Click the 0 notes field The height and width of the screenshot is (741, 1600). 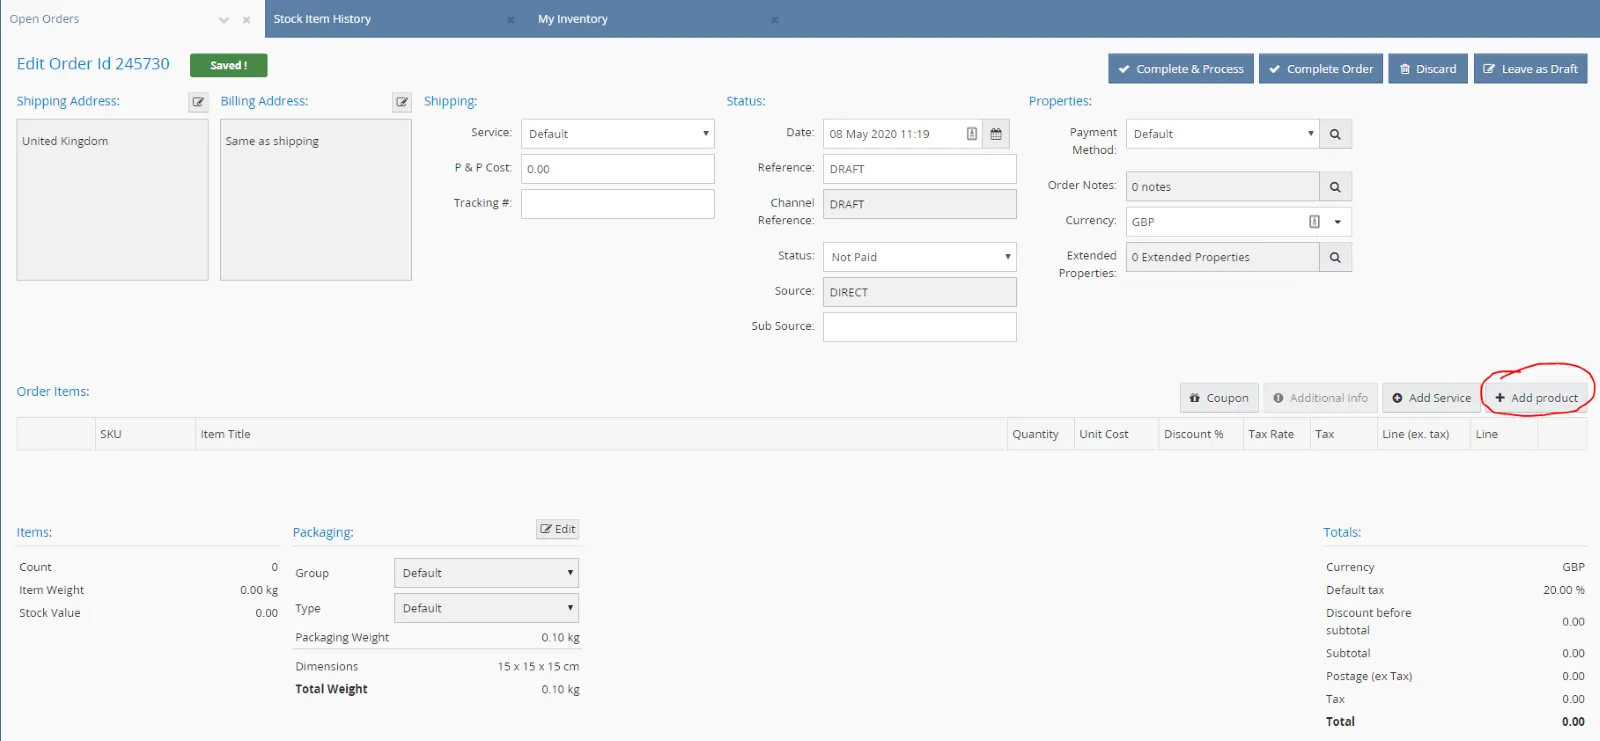pyautogui.click(x=1223, y=187)
